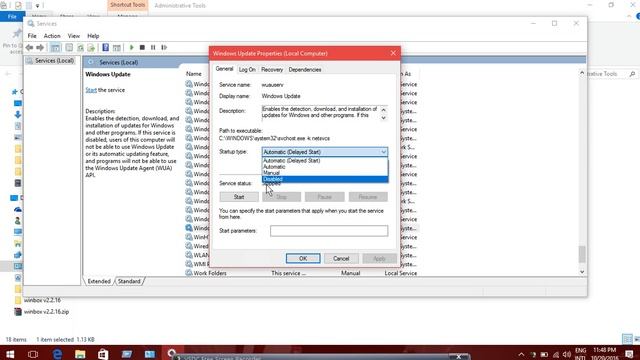
Task: Click Start button in properties dialog
Action: pos(239,197)
